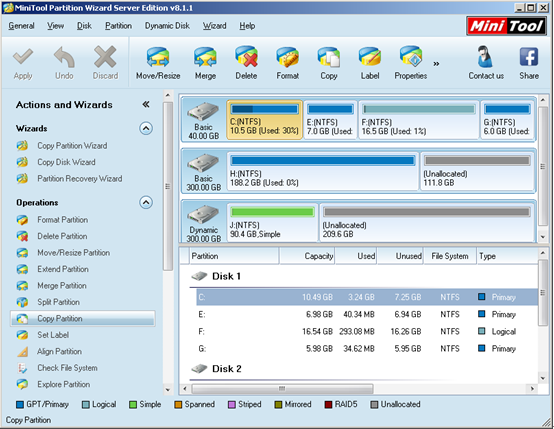
Task: Click the Format toolbar icon
Action: click(x=288, y=57)
